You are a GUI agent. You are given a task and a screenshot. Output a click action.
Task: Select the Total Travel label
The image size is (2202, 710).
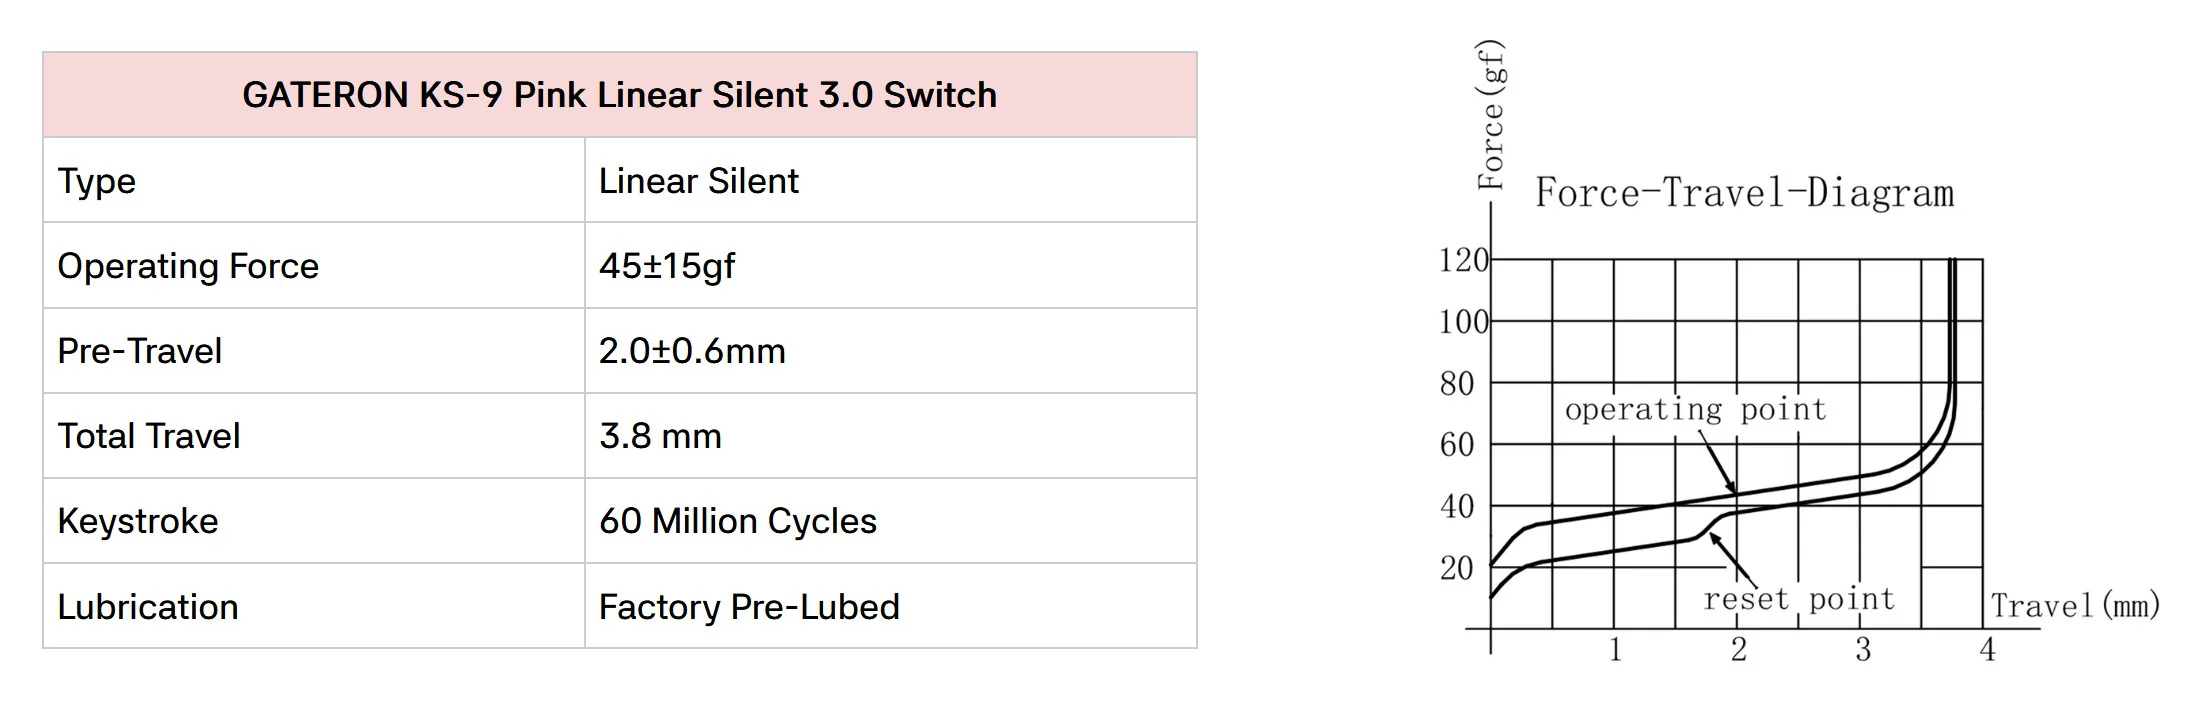(149, 436)
